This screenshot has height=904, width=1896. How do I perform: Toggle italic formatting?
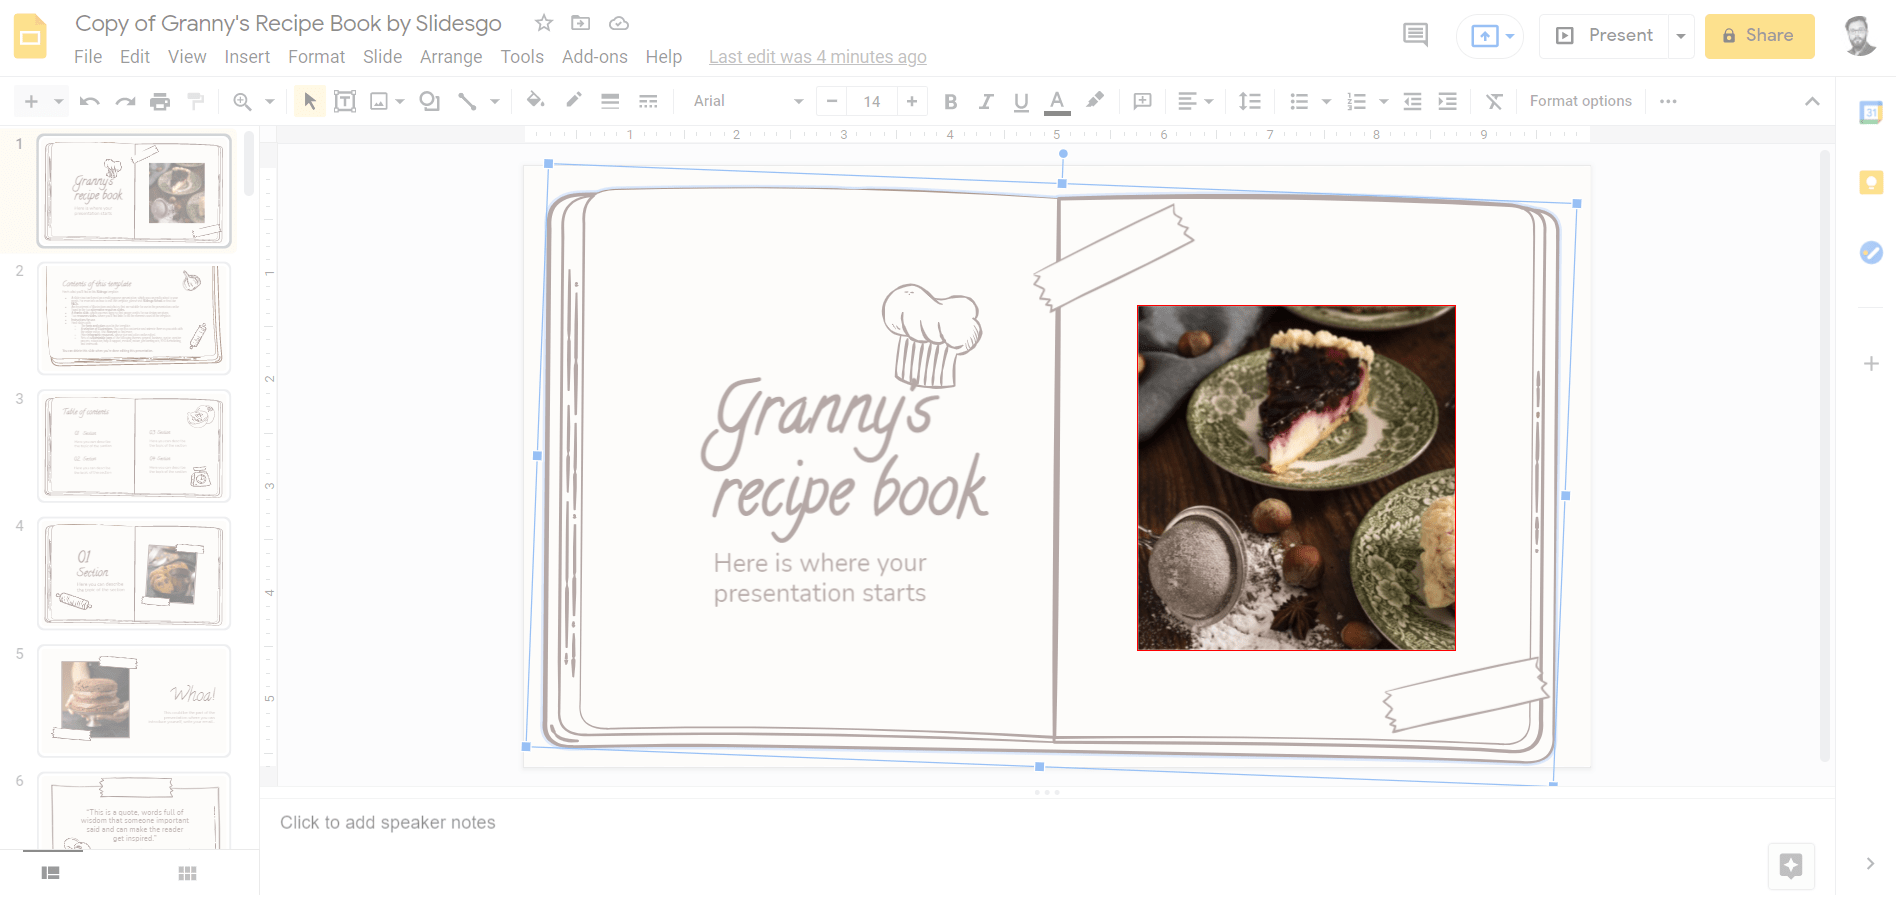click(x=986, y=101)
